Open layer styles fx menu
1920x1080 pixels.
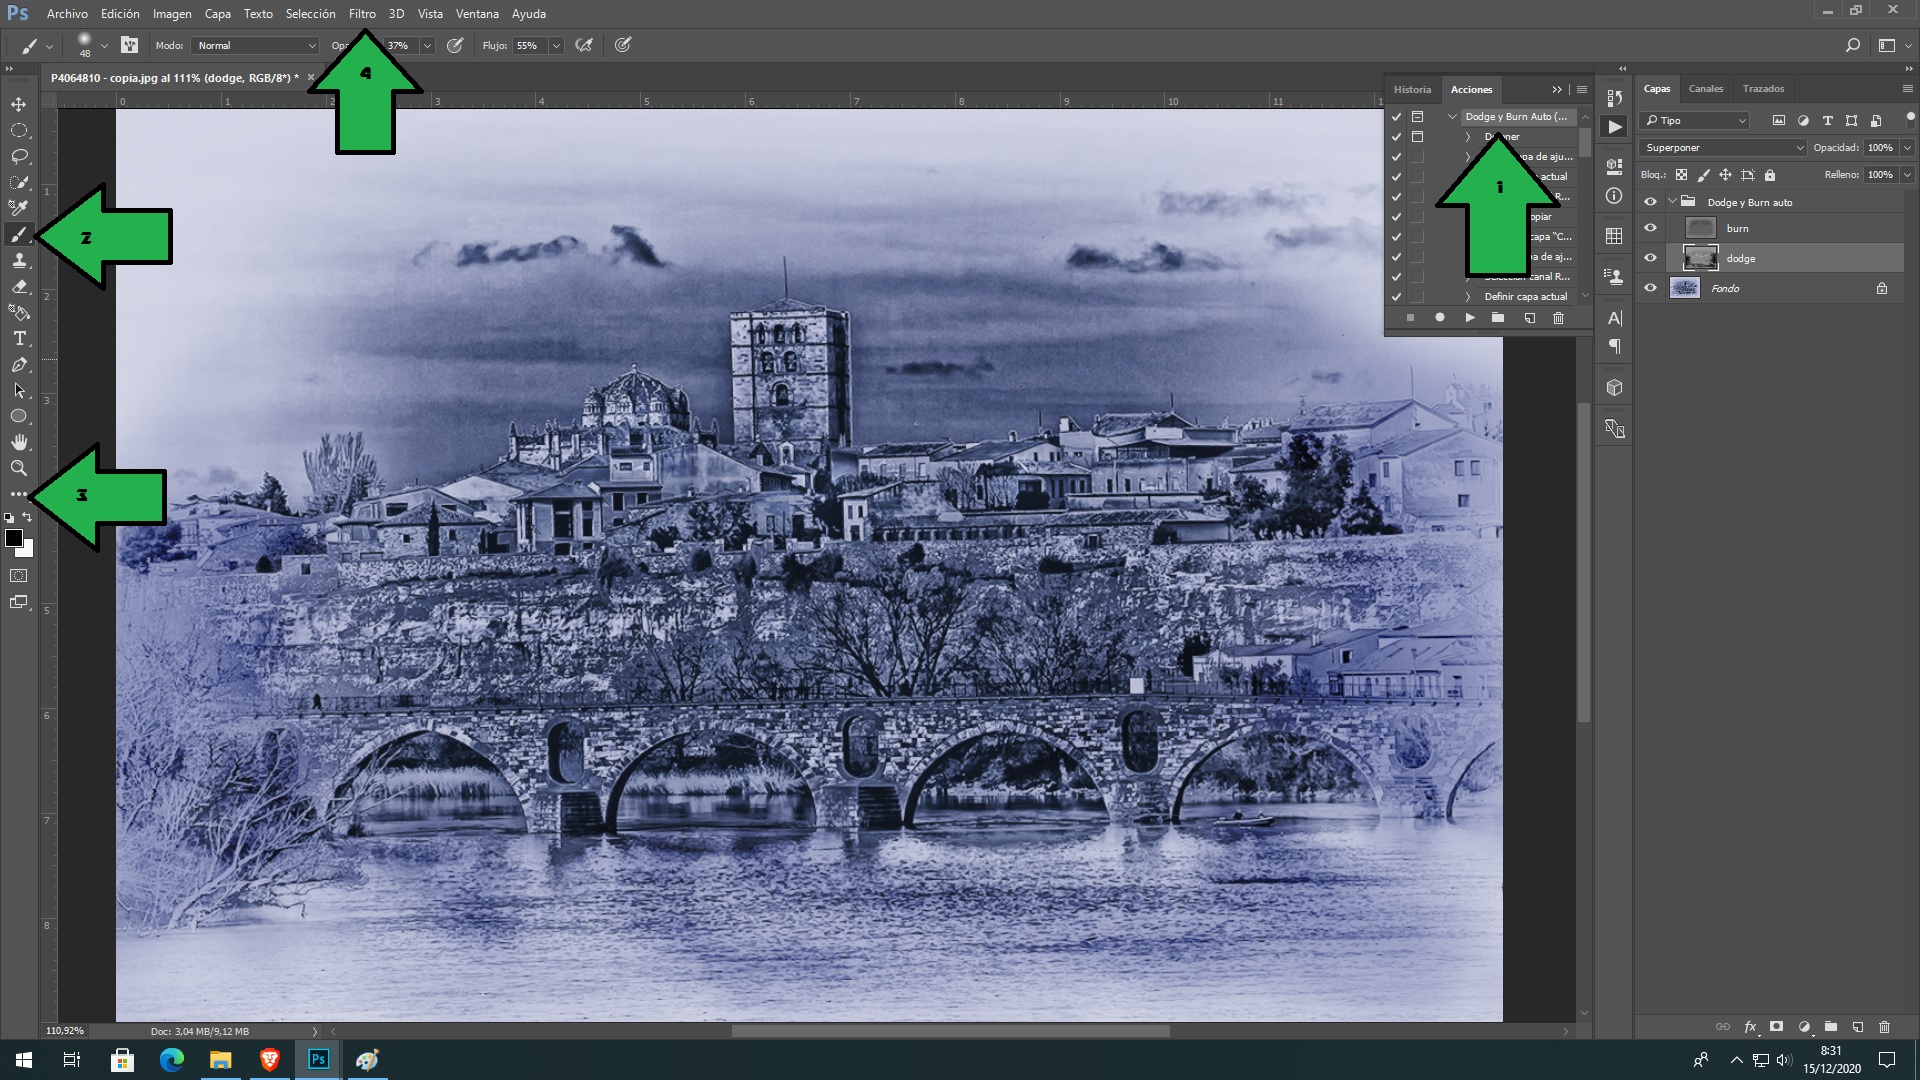pyautogui.click(x=1750, y=1027)
